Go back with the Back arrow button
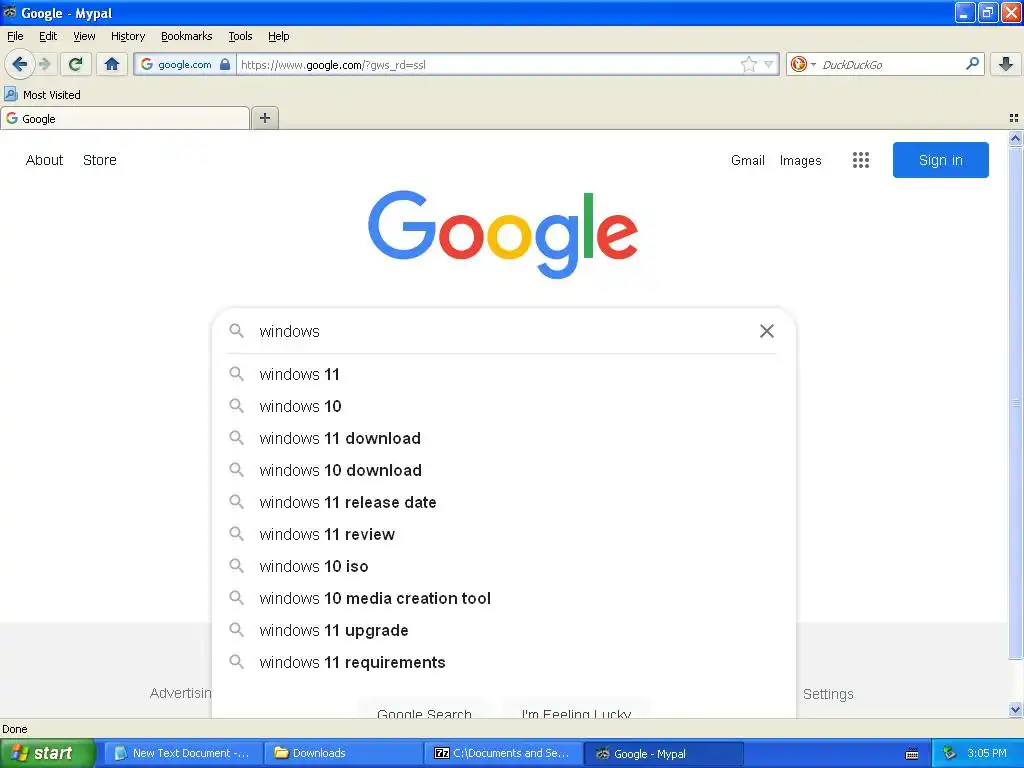The width and height of the screenshot is (1024, 768). [x=19, y=64]
